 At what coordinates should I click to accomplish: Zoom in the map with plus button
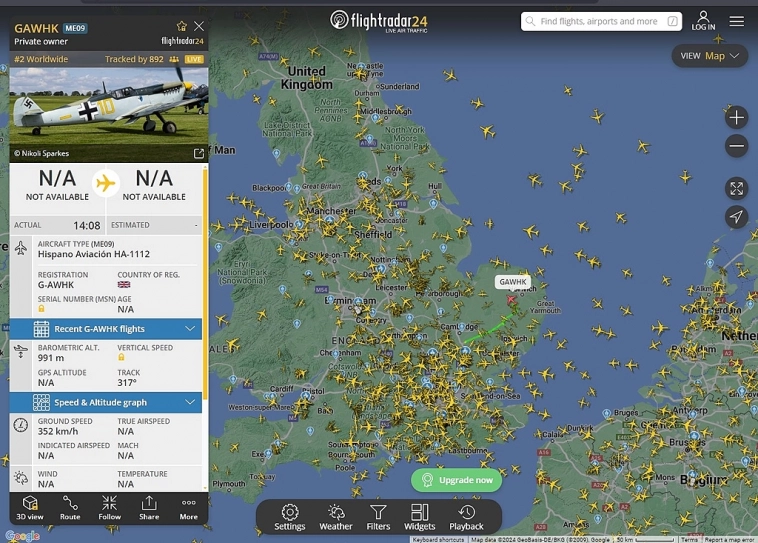[736, 117]
